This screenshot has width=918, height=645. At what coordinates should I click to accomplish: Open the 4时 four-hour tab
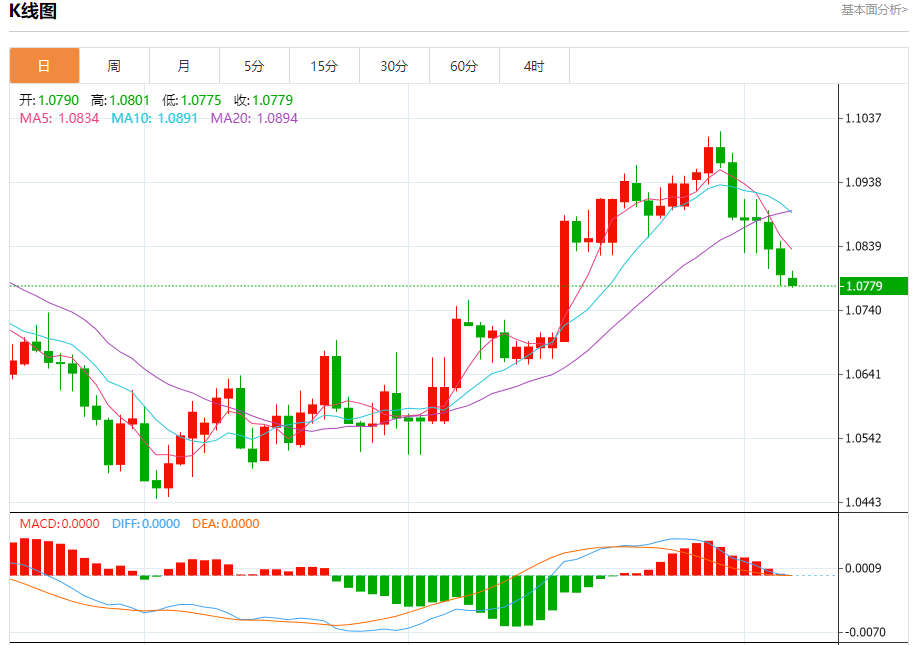tap(534, 66)
